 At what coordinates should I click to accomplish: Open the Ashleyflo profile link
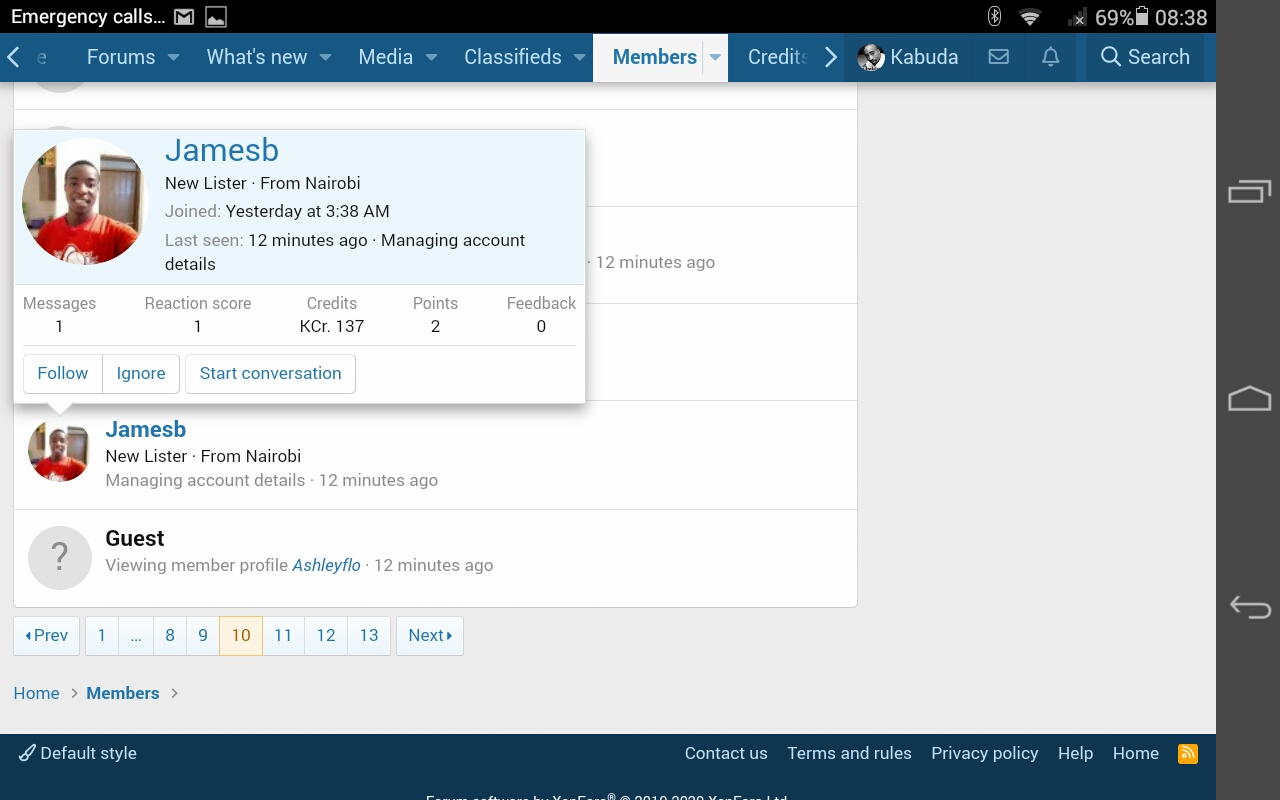tap(326, 565)
